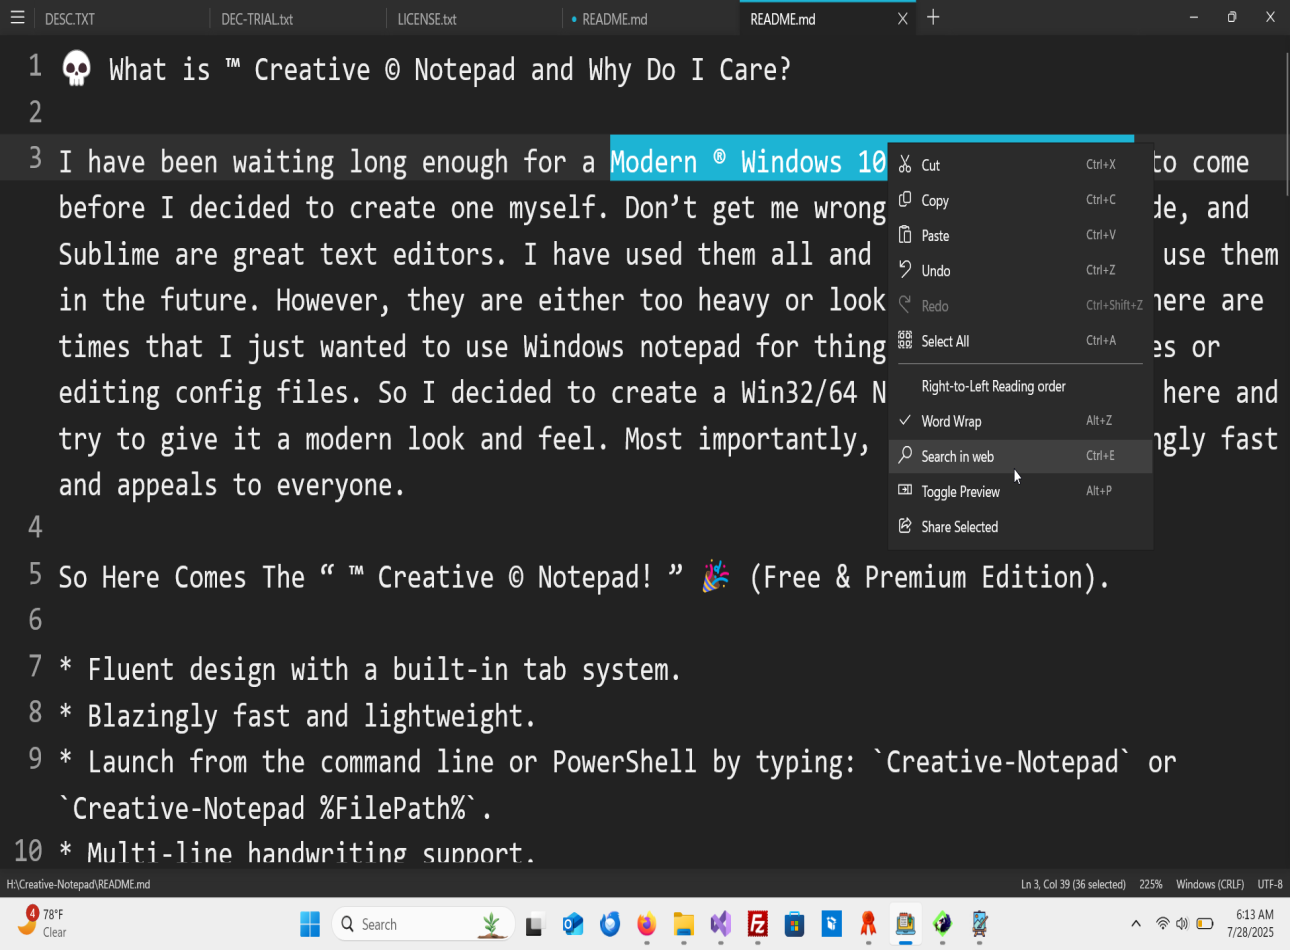1290x950 pixels.
Task: Click highlighted text 'Modern ® Windows 10'
Action: (748, 161)
